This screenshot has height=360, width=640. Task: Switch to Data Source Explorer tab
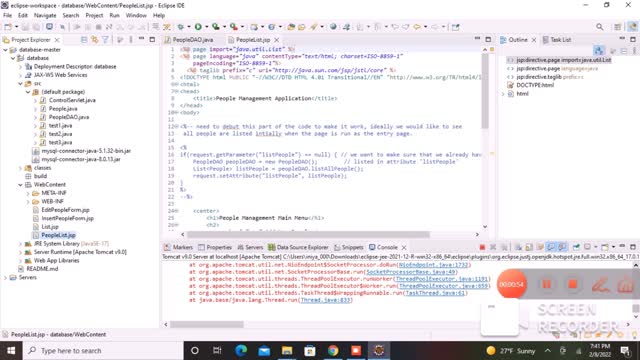298,247
